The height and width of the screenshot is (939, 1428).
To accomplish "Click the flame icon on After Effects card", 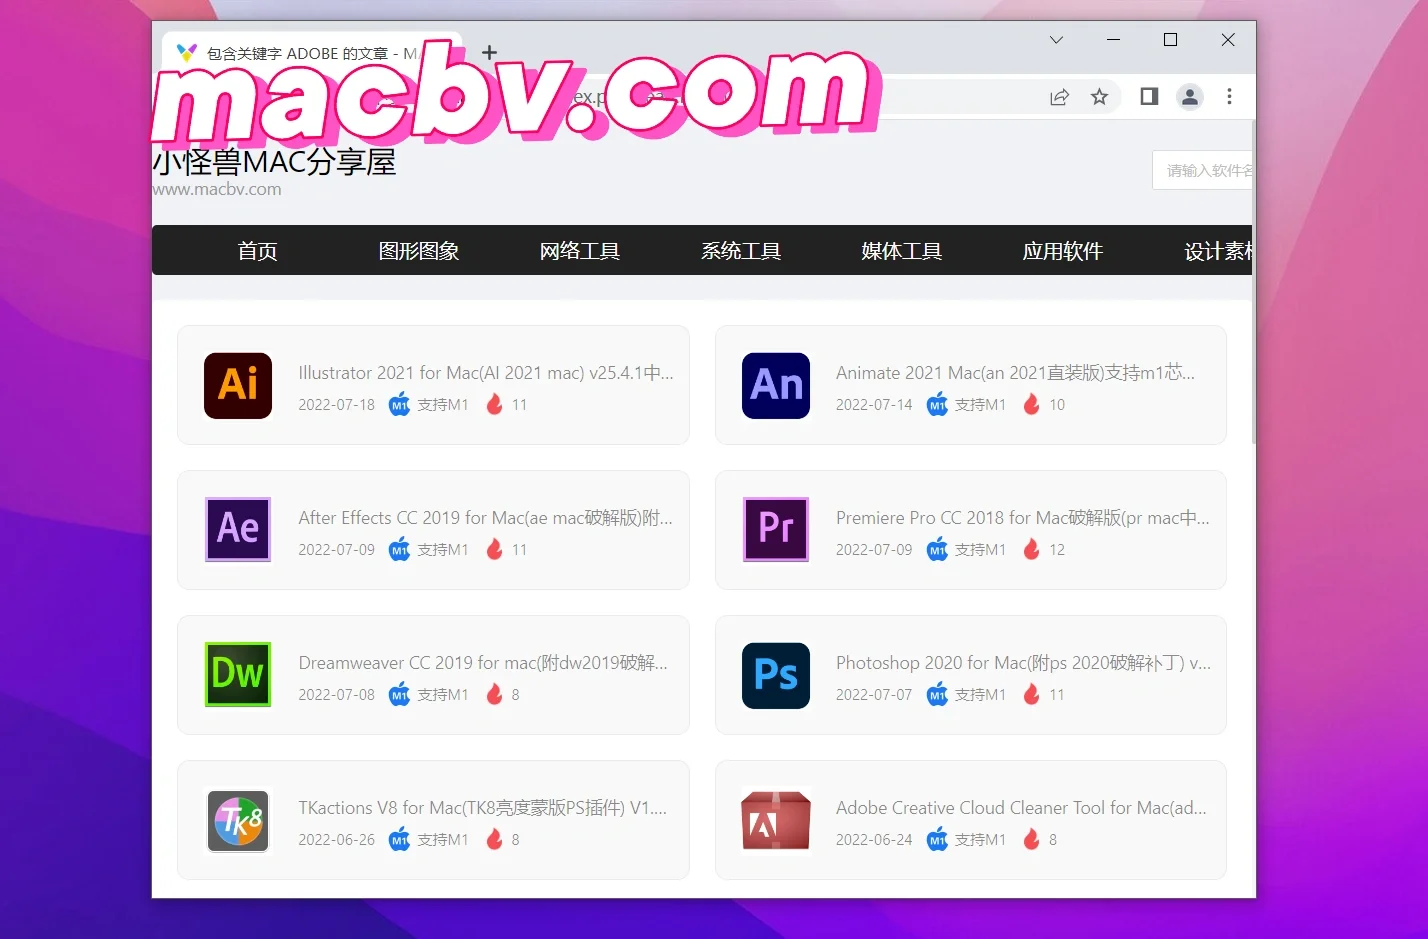I will coord(494,549).
